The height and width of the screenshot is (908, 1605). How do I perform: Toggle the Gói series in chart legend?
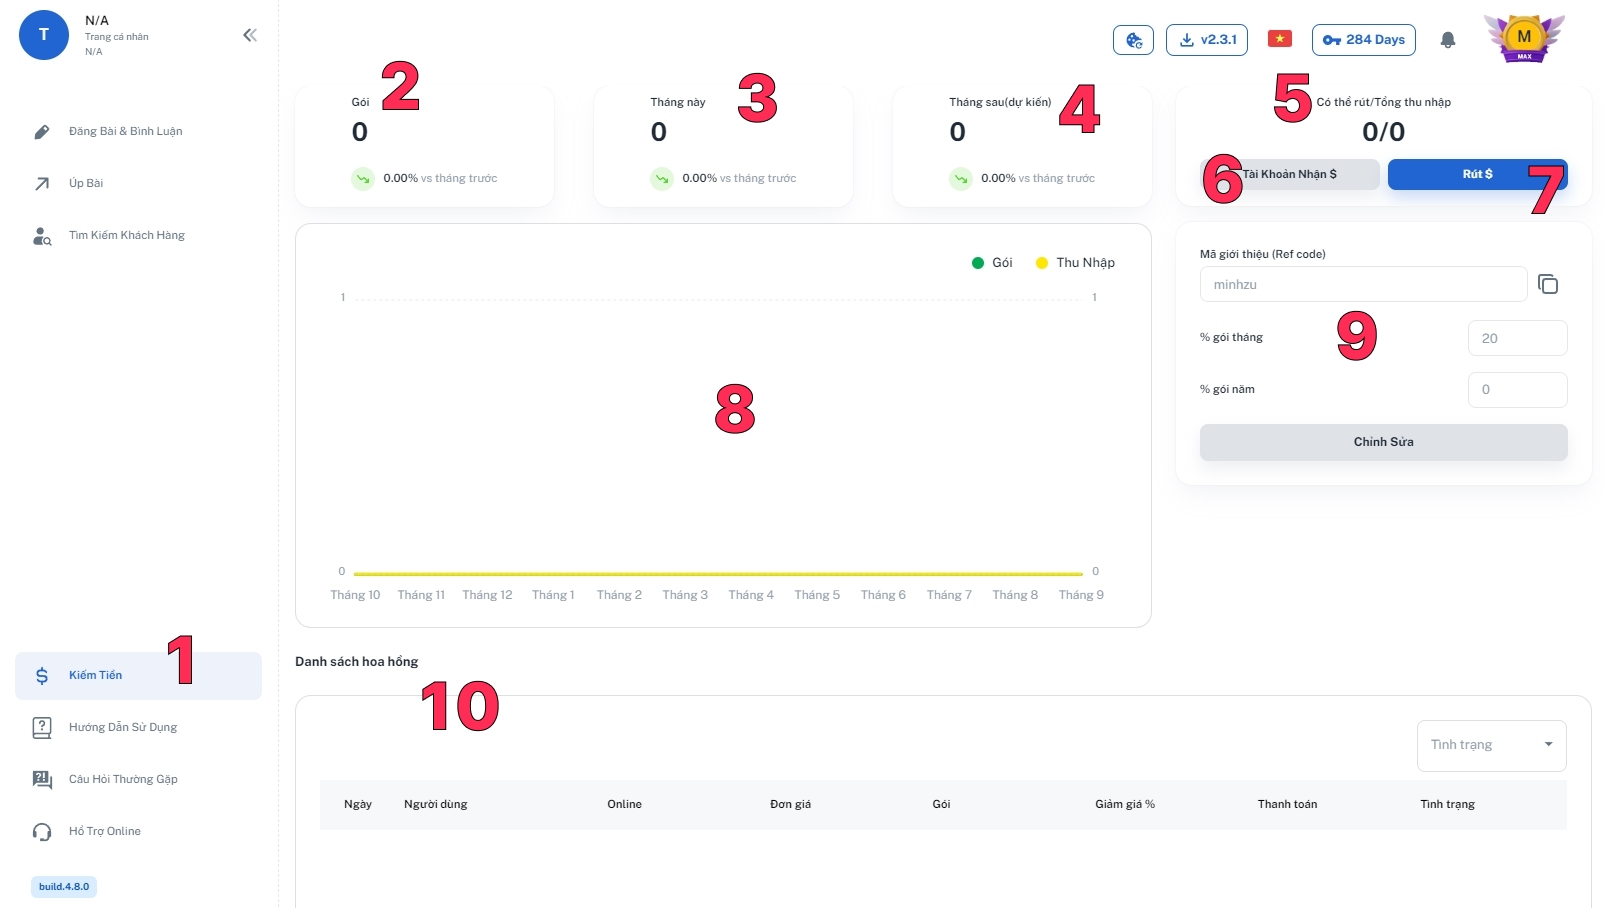[x=992, y=263]
